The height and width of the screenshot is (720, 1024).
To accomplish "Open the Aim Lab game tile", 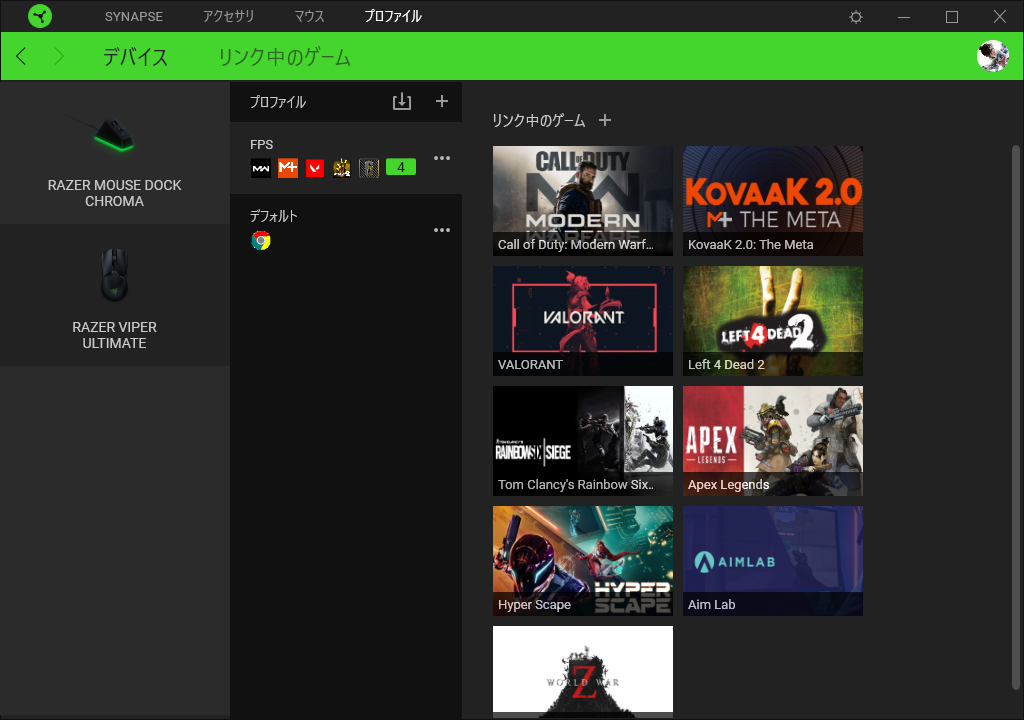I will 773,561.
